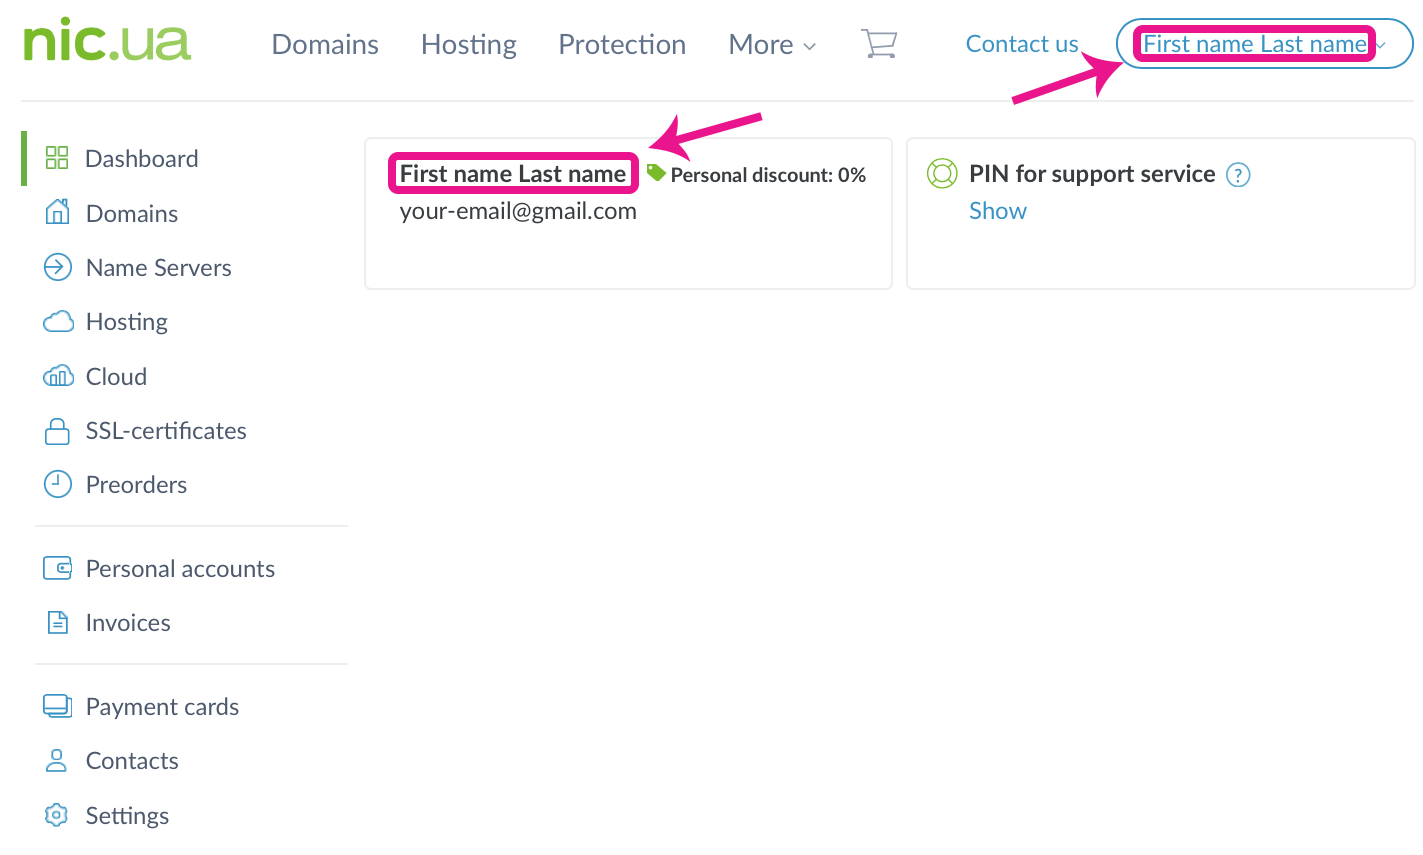Show the PIN for support service
1423x855 pixels.
tap(997, 211)
